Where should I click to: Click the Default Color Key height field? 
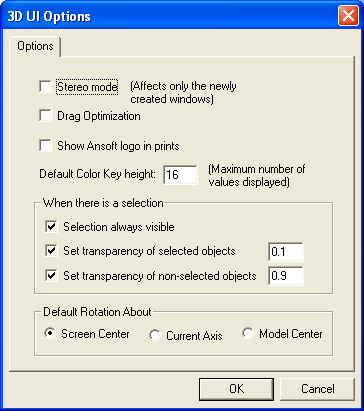[x=180, y=174]
